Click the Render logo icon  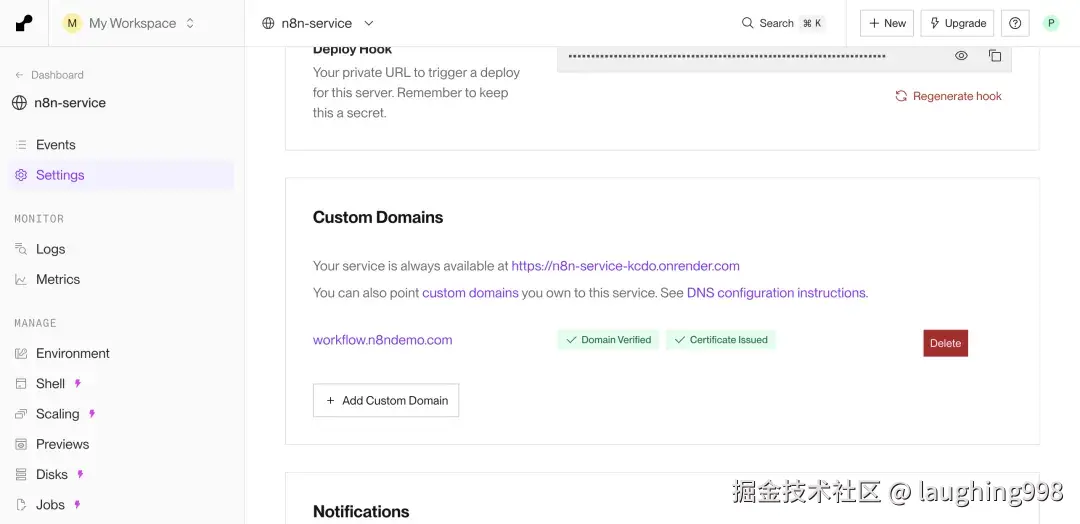pos(24,23)
